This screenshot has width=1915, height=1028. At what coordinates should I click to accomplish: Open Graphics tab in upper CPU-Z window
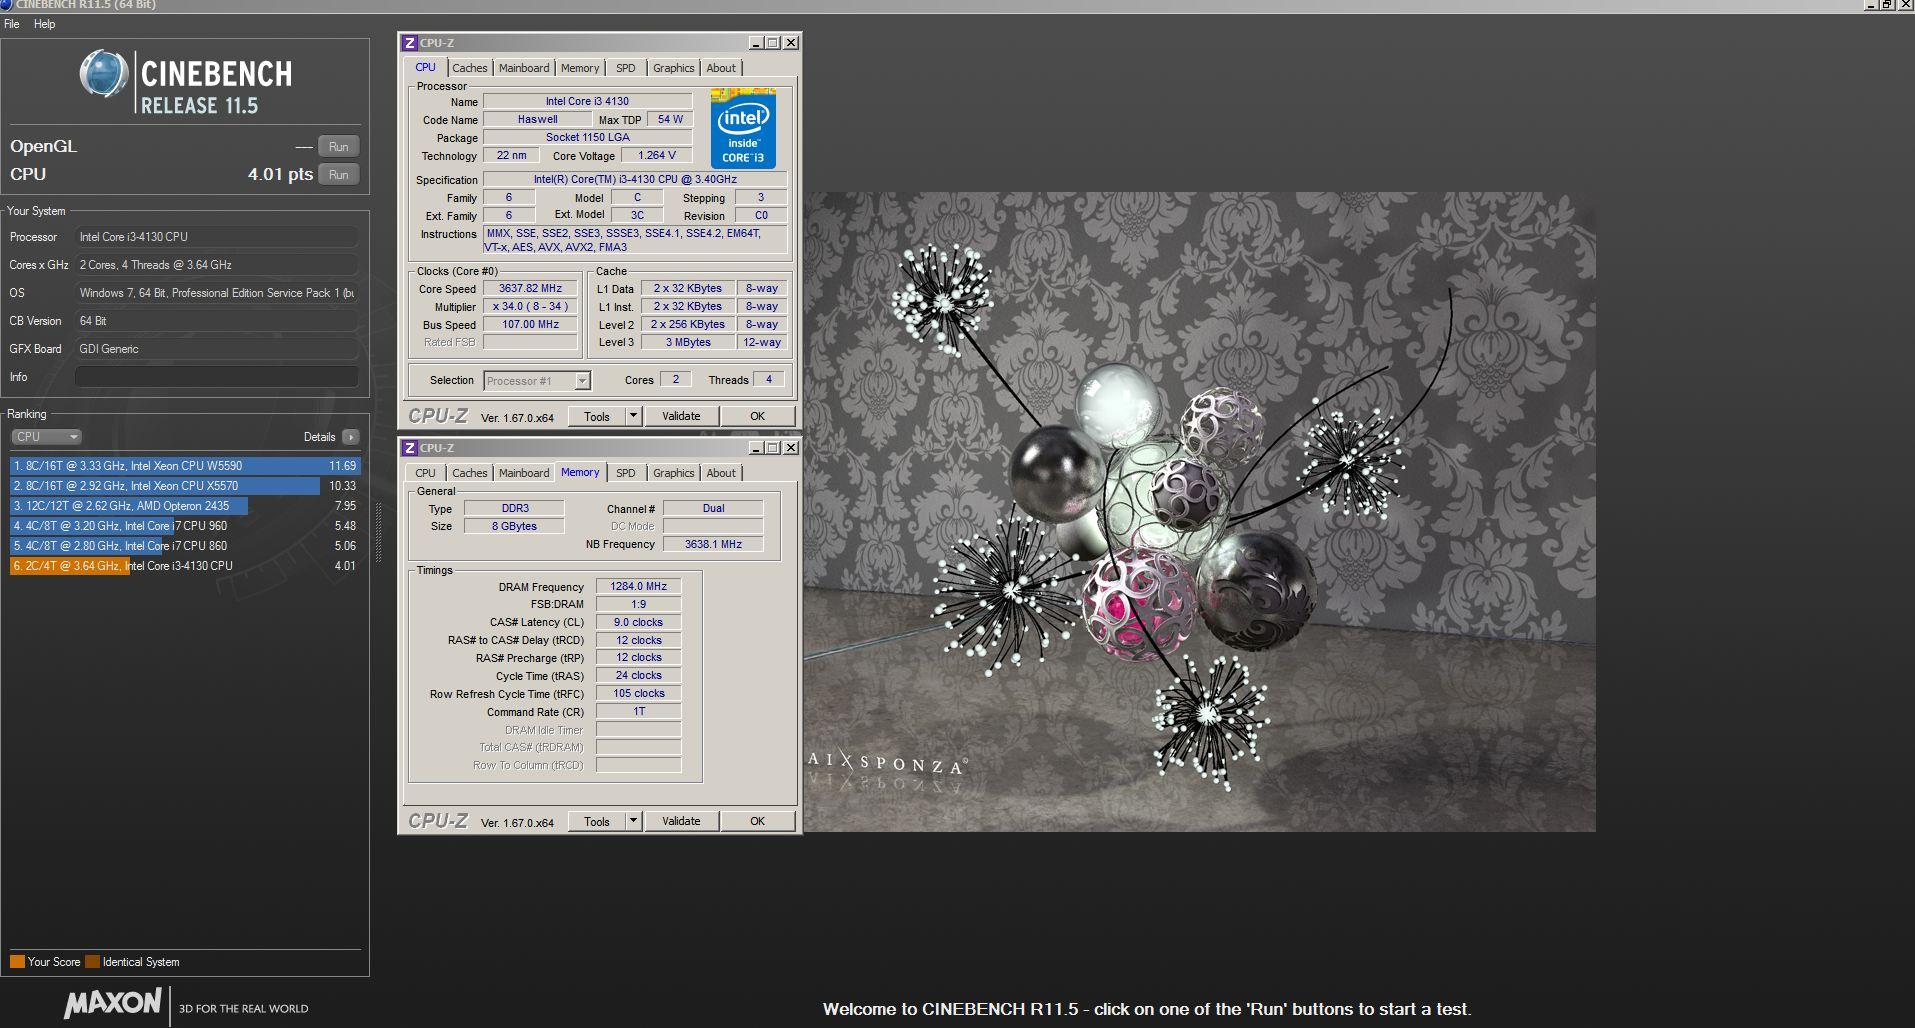coord(673,68)
